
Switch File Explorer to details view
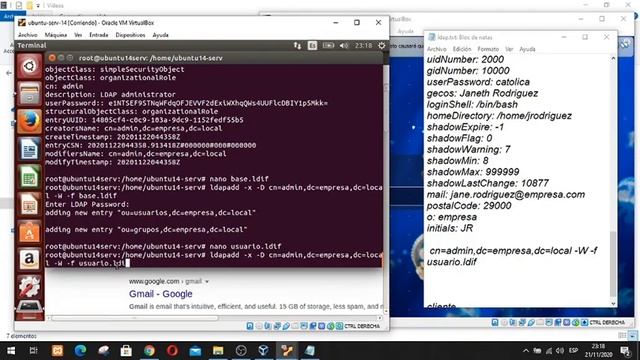[622, 336]
